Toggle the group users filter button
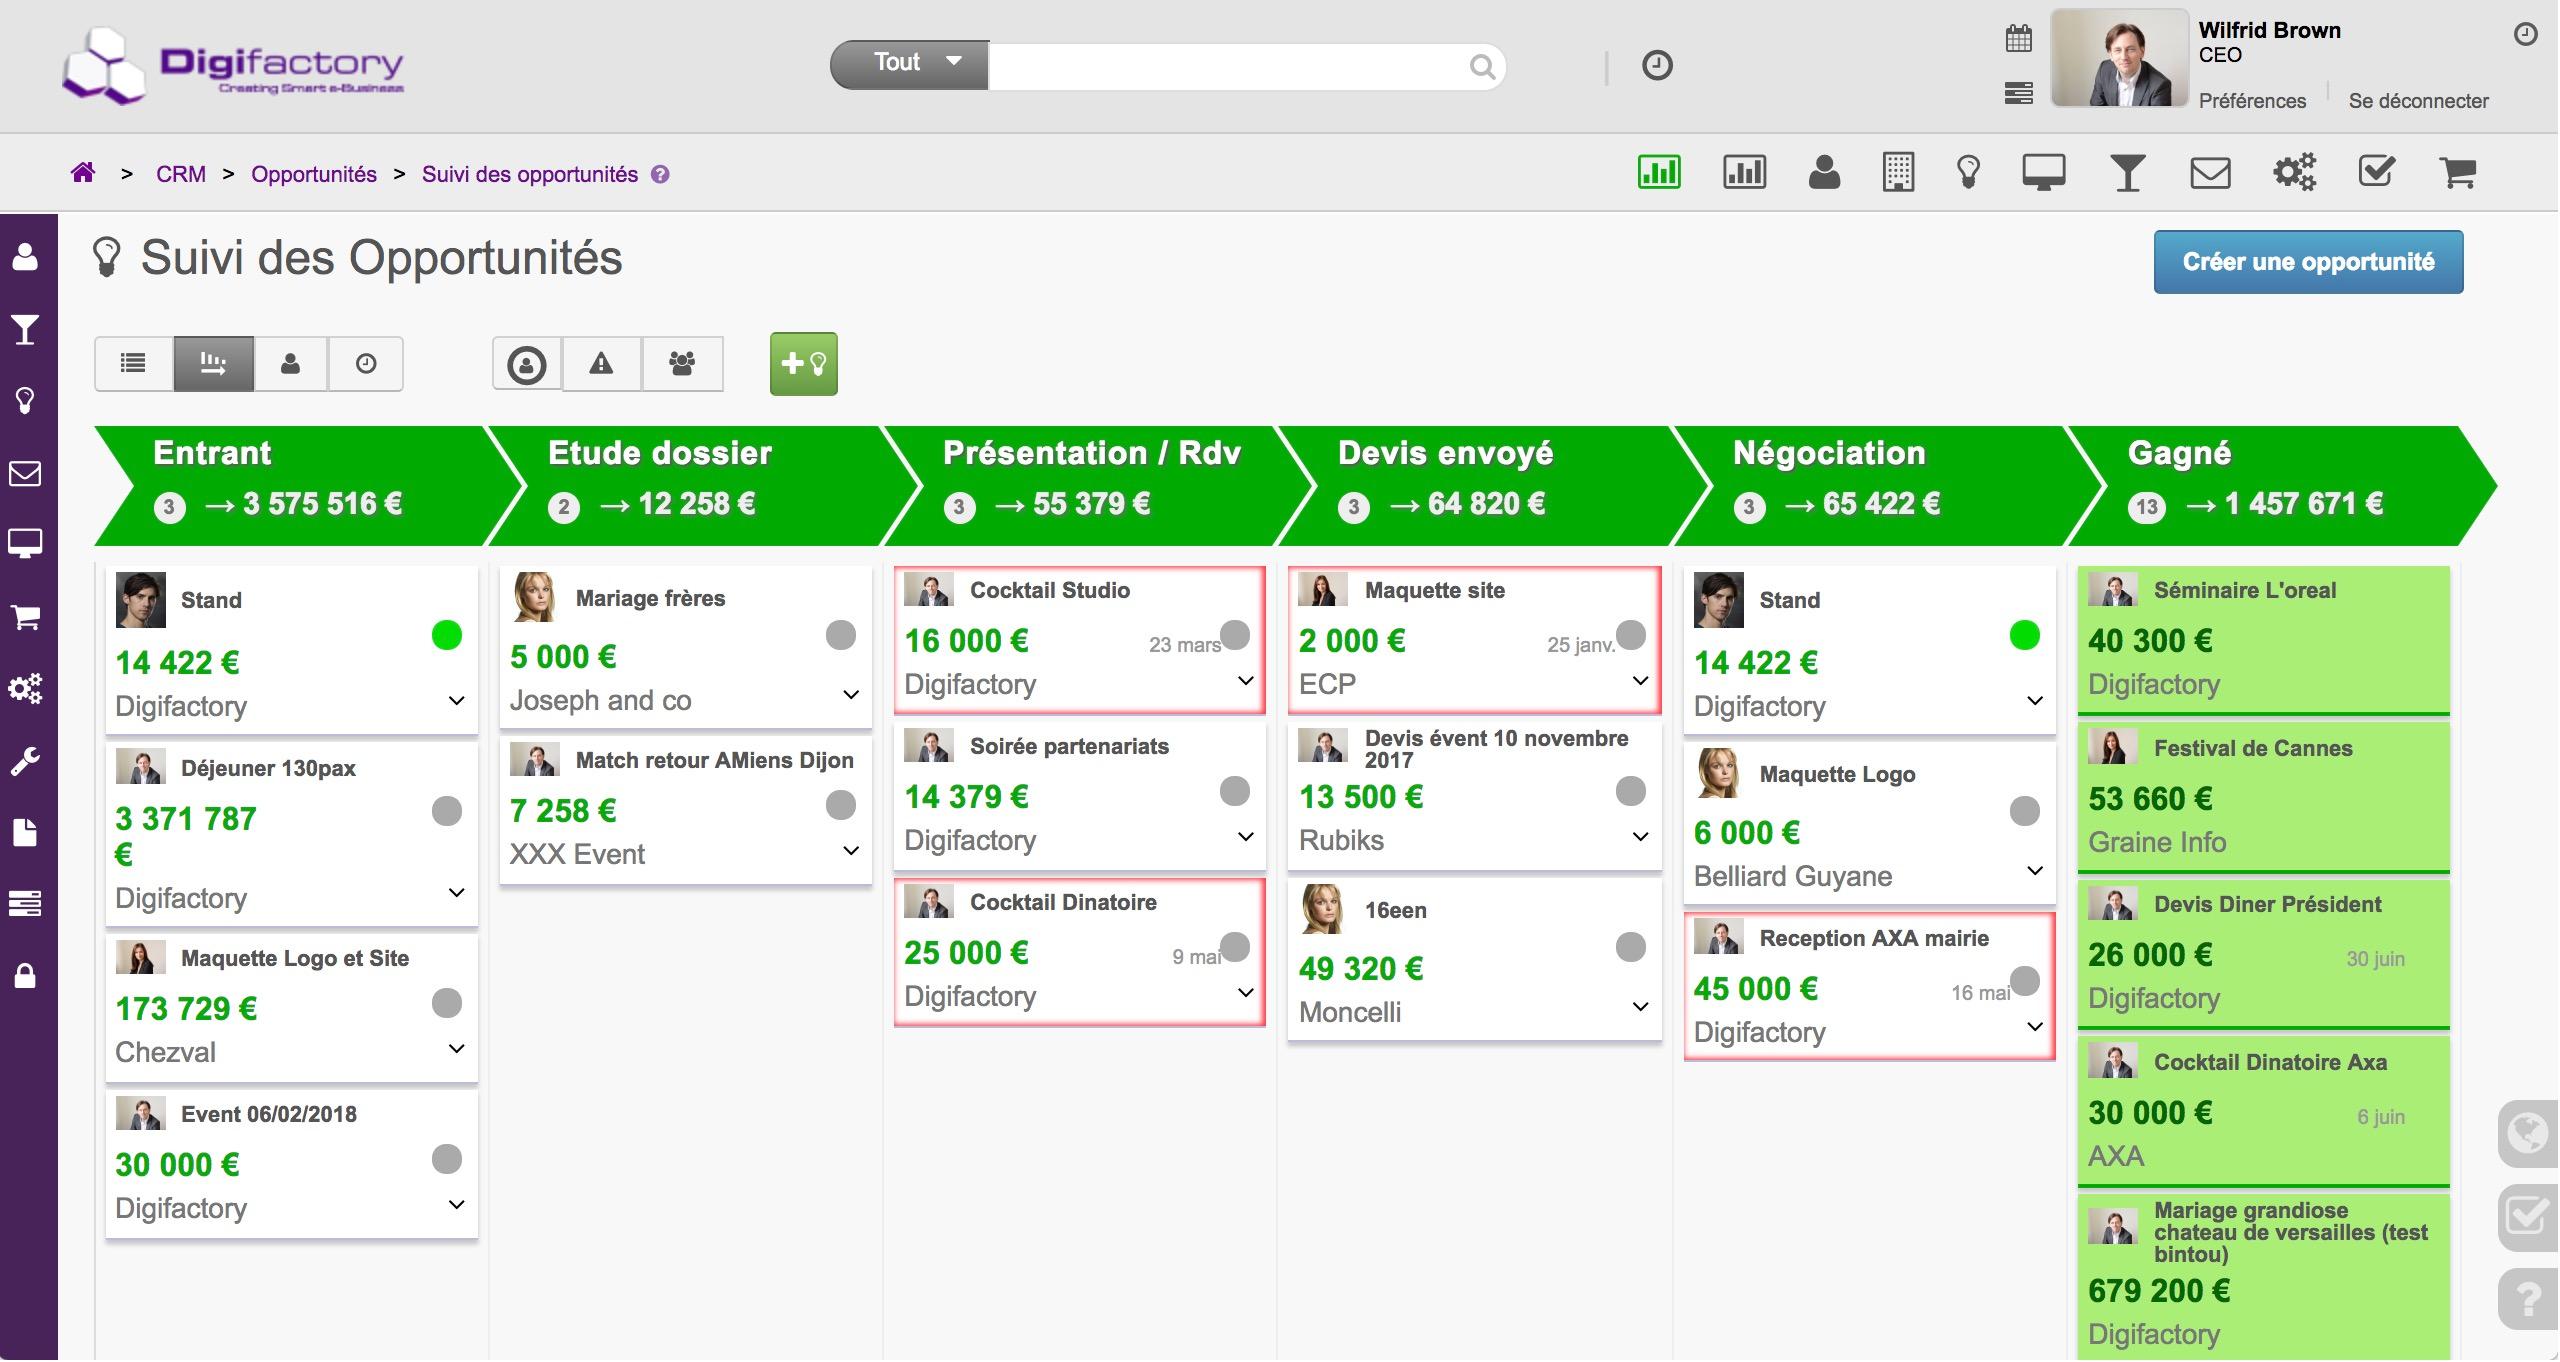 pyautogui.click(x=682, y=363)
